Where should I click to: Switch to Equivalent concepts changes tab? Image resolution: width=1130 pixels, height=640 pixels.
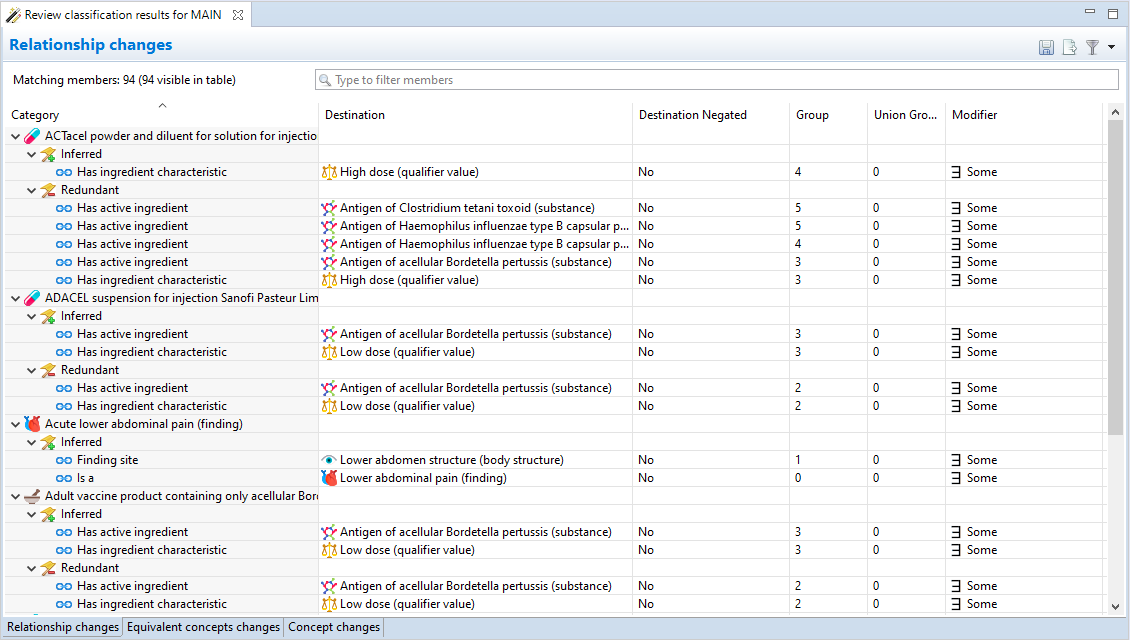pos(203,627)
